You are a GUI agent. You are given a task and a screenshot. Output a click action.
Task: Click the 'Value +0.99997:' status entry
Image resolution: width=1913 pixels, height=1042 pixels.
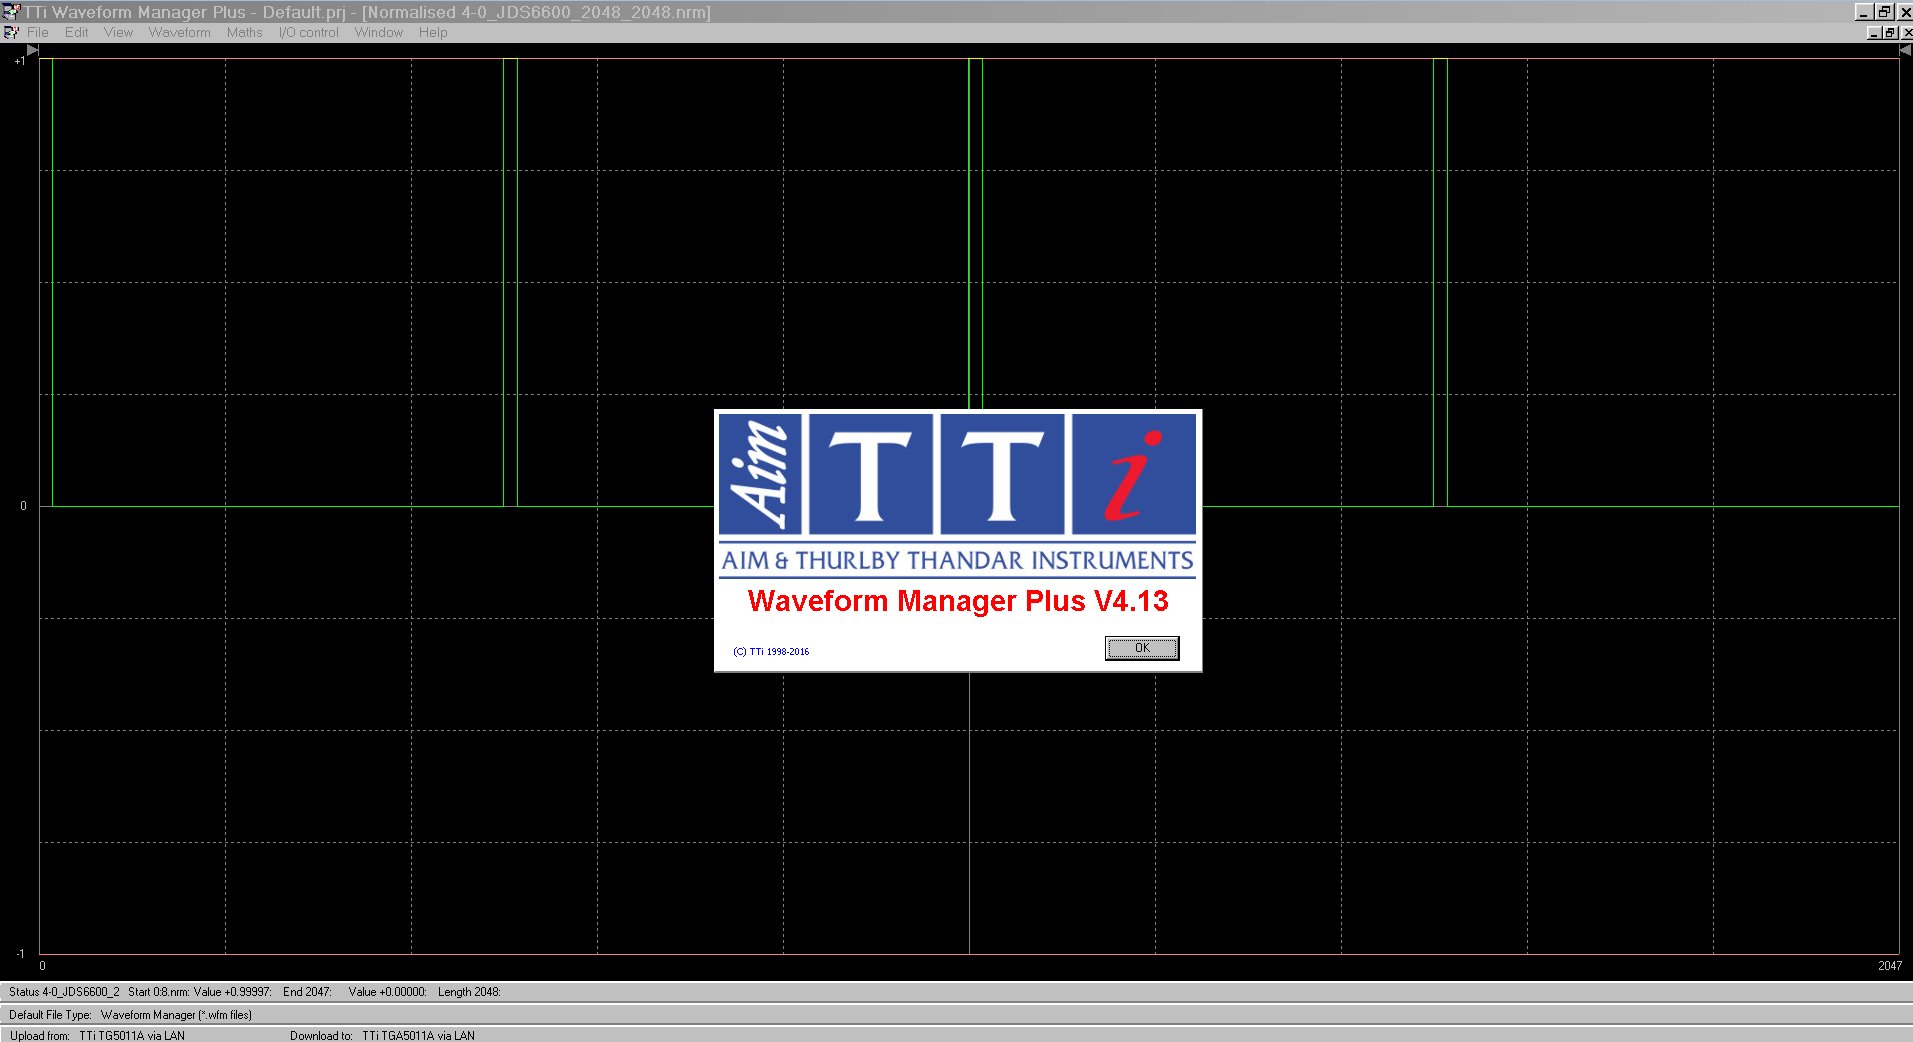click(x=233, y=992)
